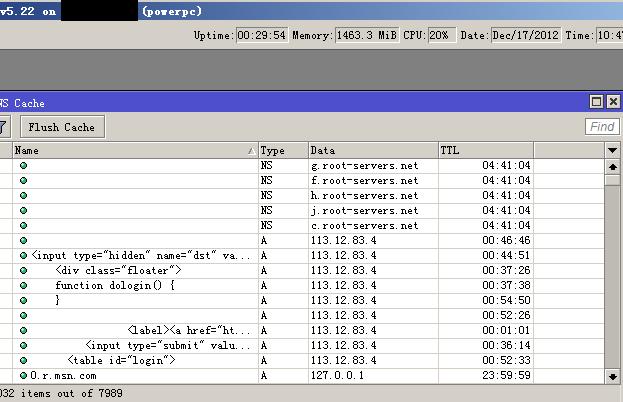The width and height of the screenshot is (623, 402).
Task: Click TTL value 00:01:01
Action: 506,330
